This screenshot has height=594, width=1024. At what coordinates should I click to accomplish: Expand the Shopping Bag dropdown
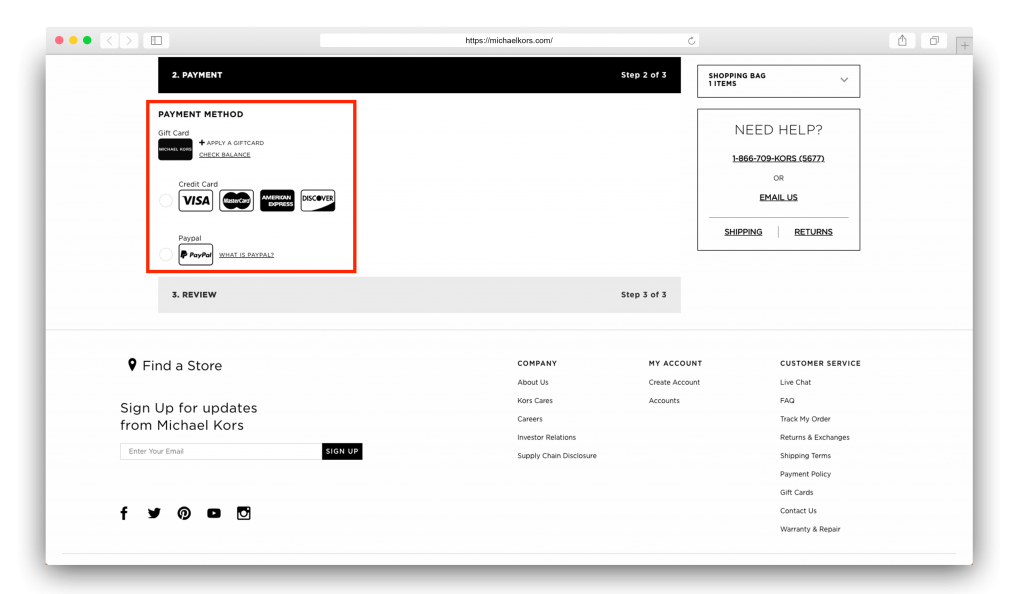778,80
